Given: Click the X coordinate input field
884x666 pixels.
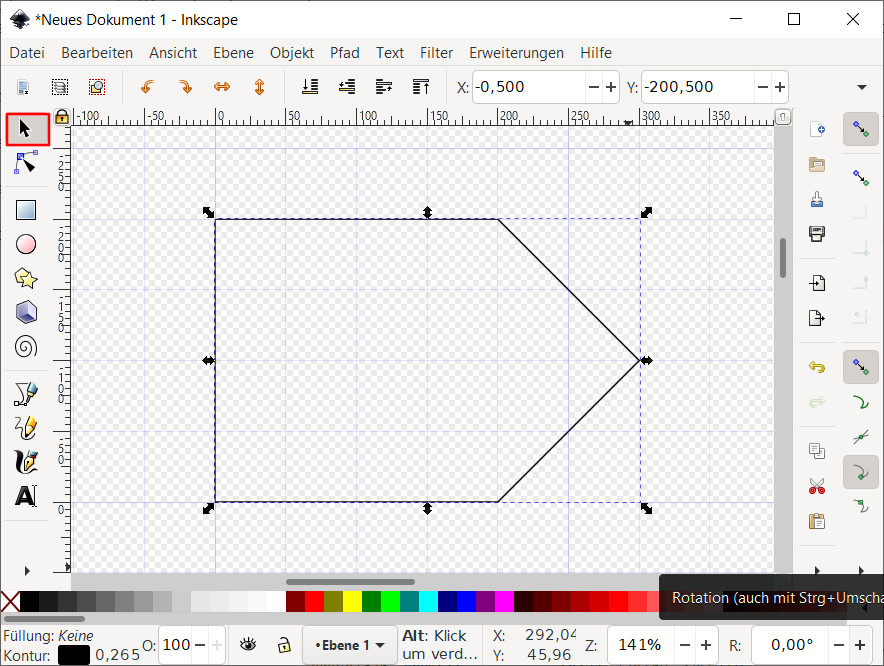Looking at the screenshot, I should (527, 87).
